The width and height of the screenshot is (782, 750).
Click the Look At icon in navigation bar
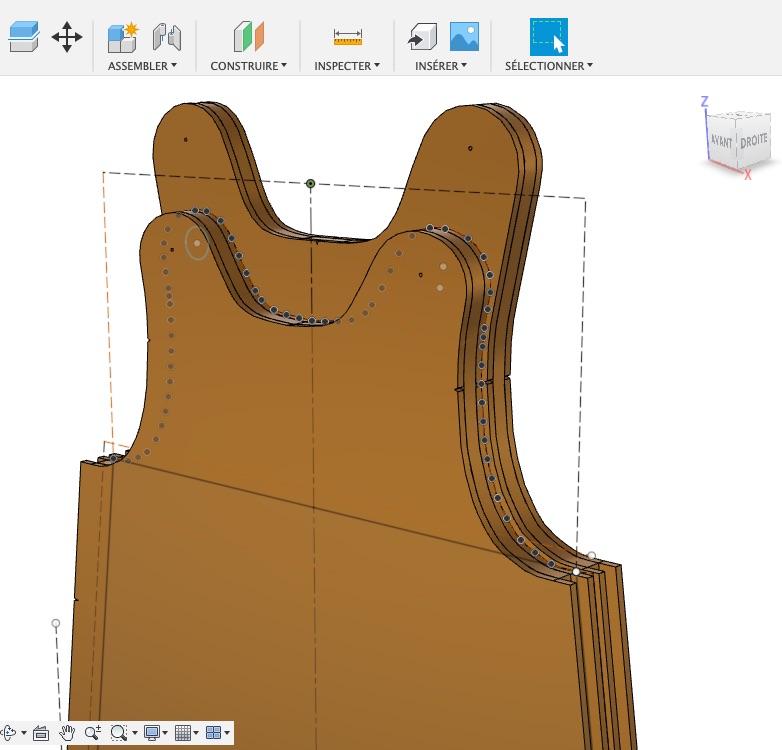41,733
